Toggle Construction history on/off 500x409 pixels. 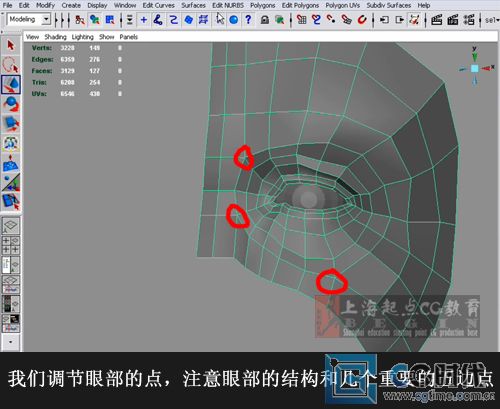tap(414, 20)
